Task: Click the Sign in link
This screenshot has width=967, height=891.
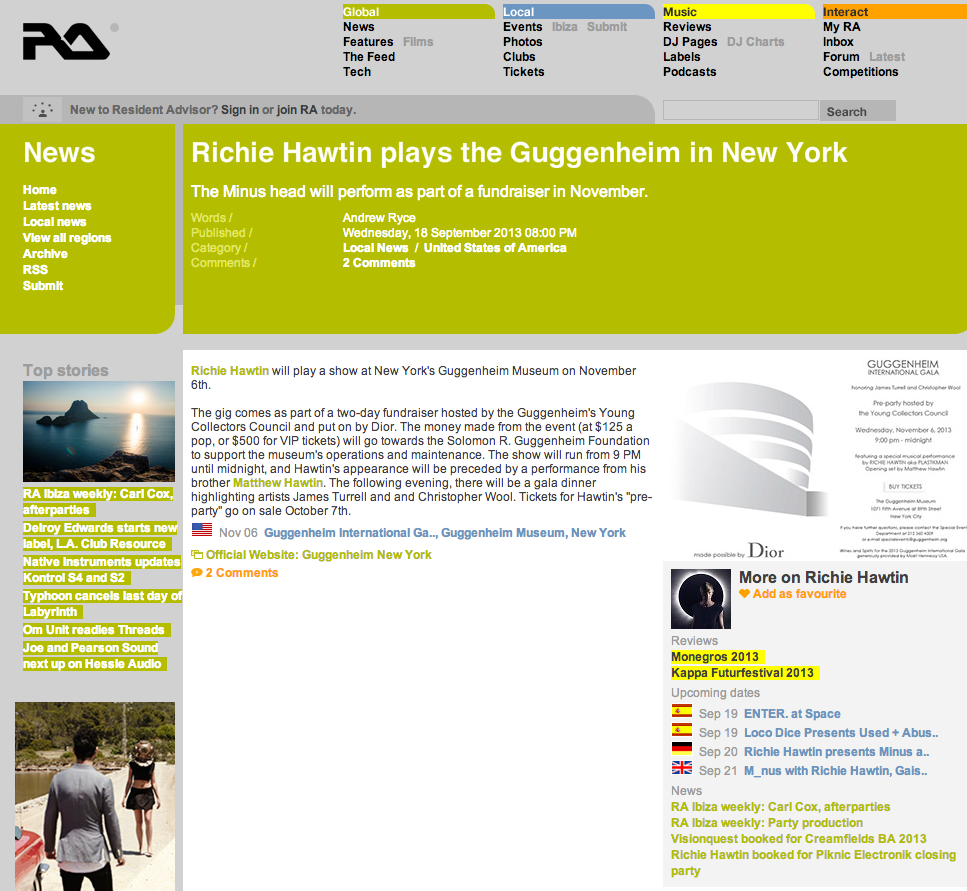Action: click(x=240, y=110)
